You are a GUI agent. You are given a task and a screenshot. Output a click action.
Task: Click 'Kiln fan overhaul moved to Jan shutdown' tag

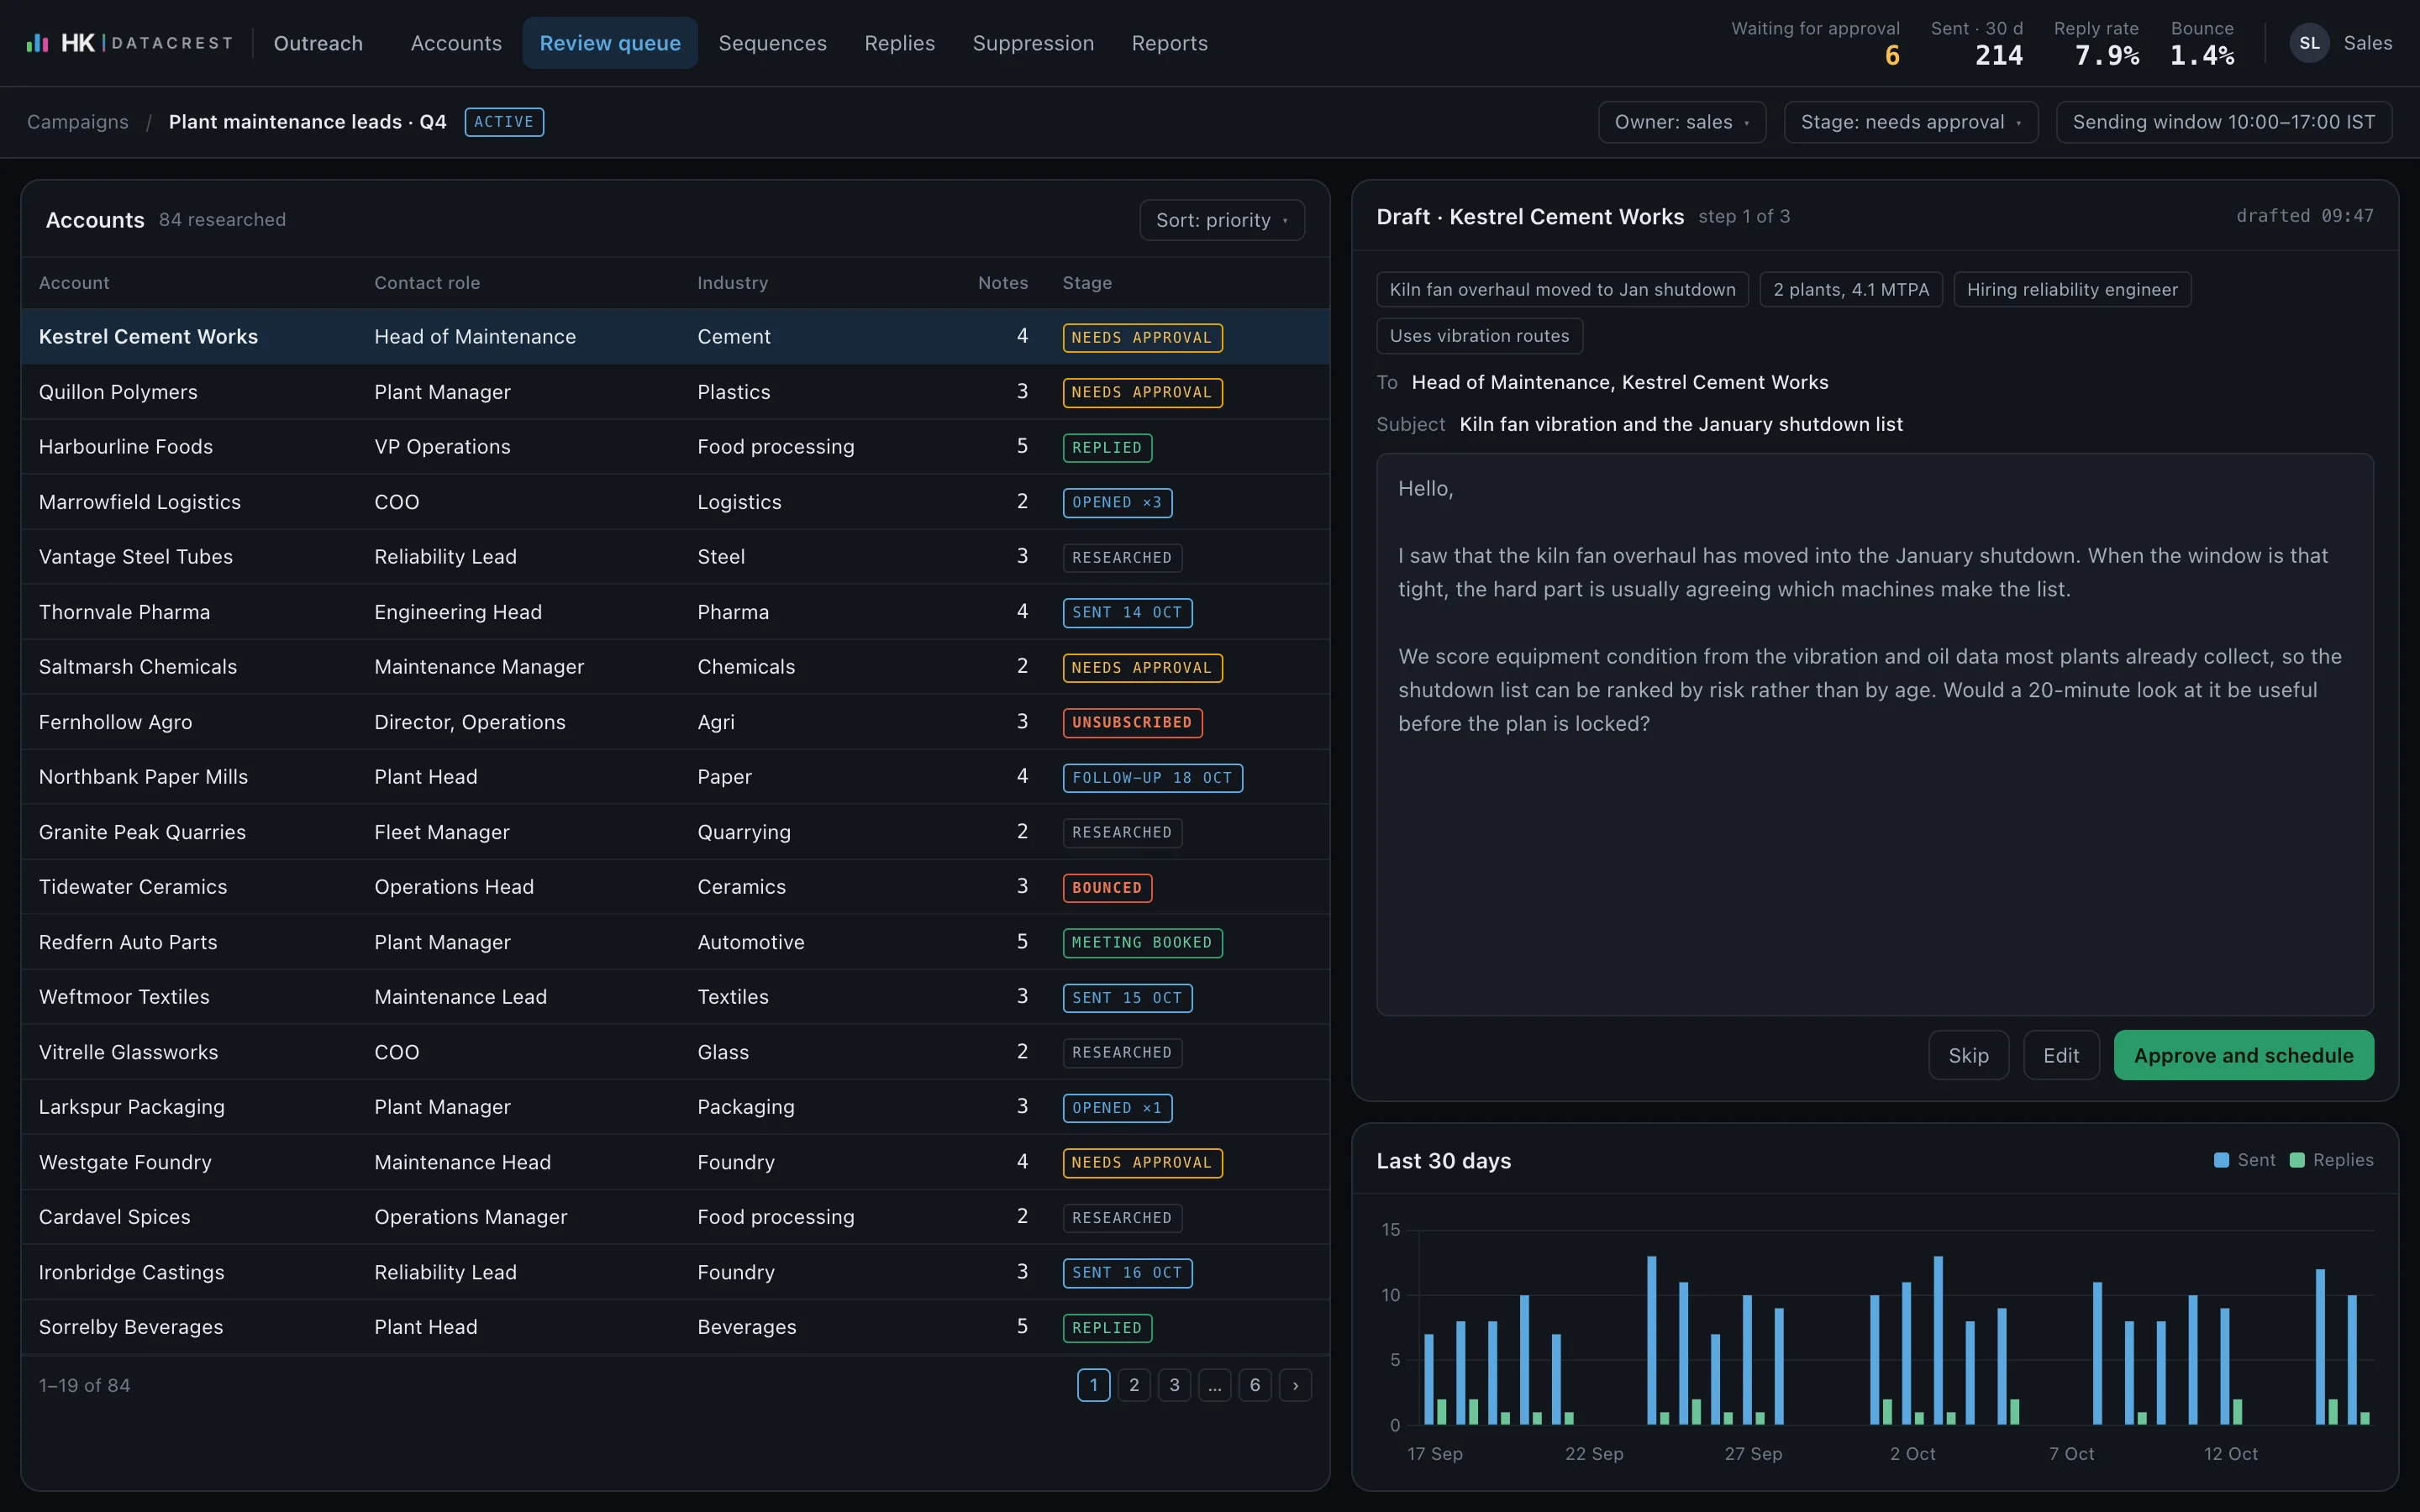point(1562,289)
